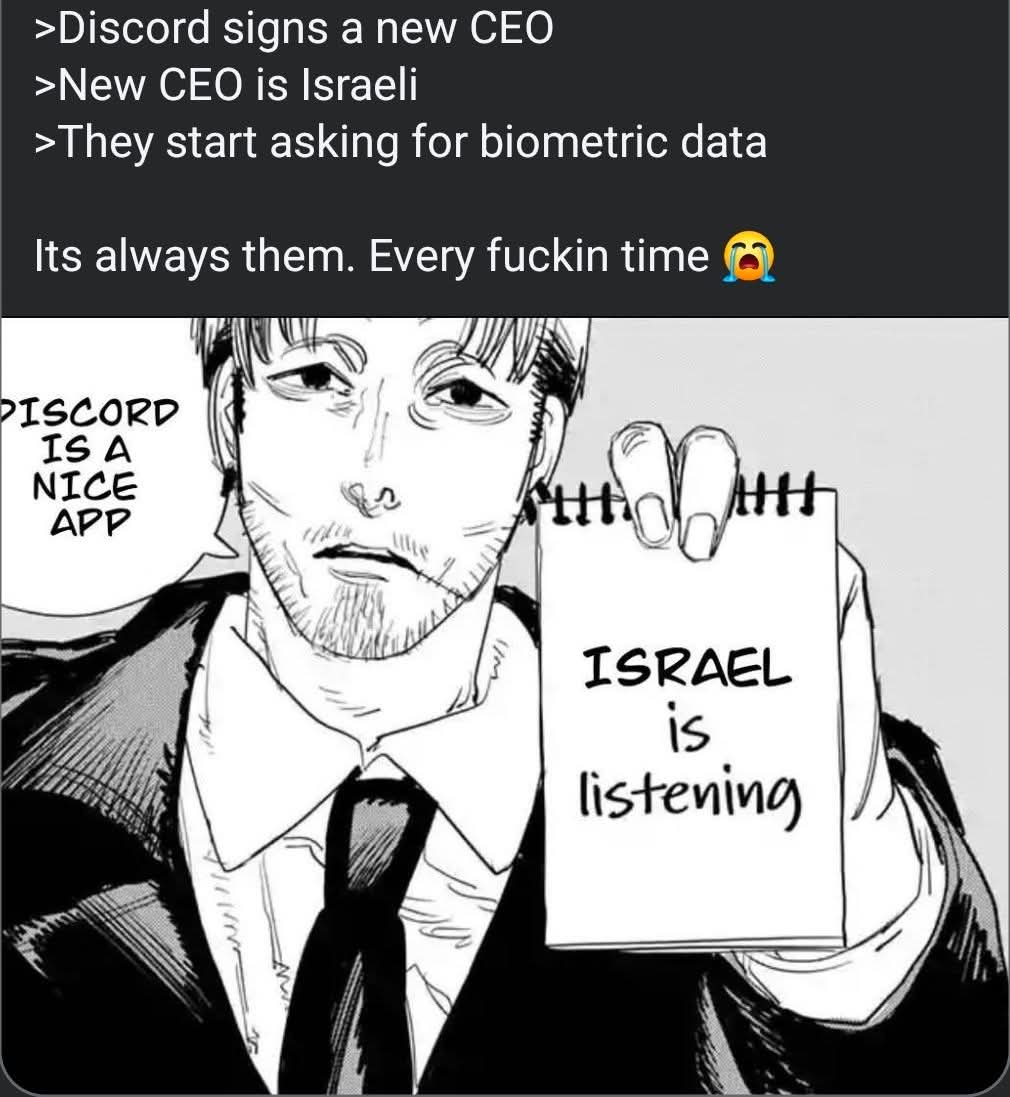The width and height of the screenshot is (1010, 1097).
Task: Select the 'biometric data' text
Action: pos(623,142)
